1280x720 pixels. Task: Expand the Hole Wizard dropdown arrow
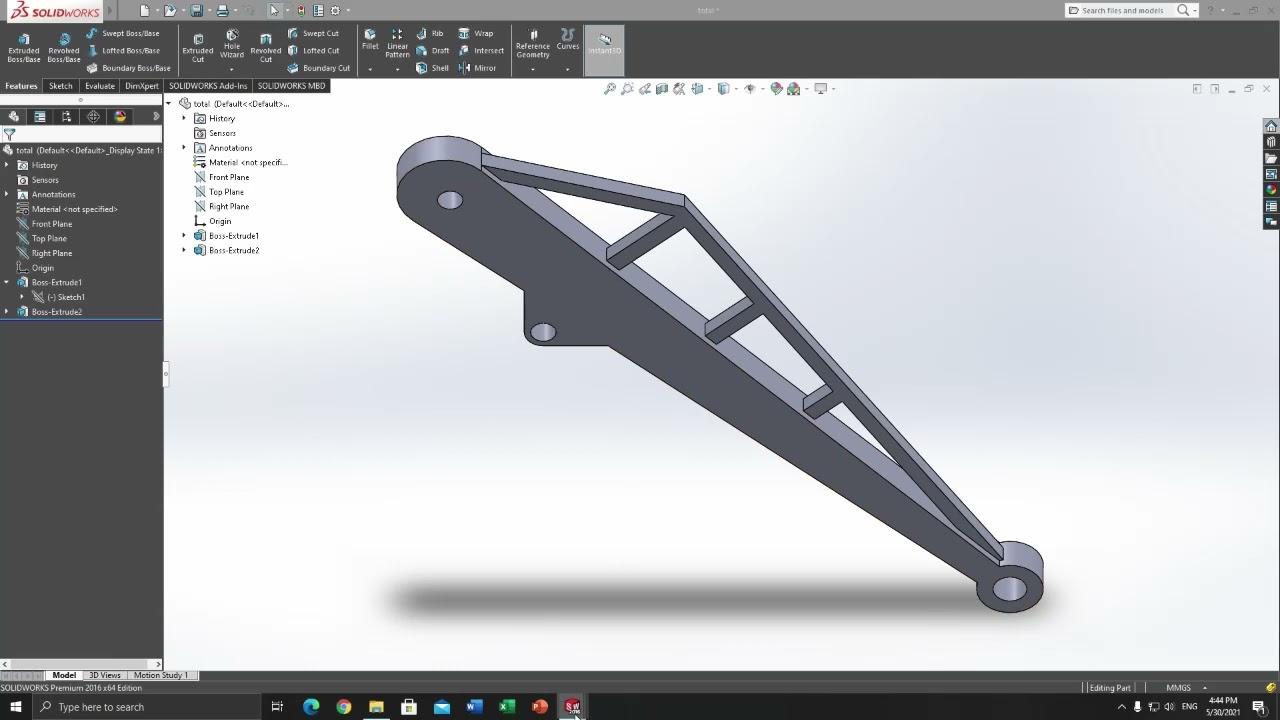coord(232,69)
